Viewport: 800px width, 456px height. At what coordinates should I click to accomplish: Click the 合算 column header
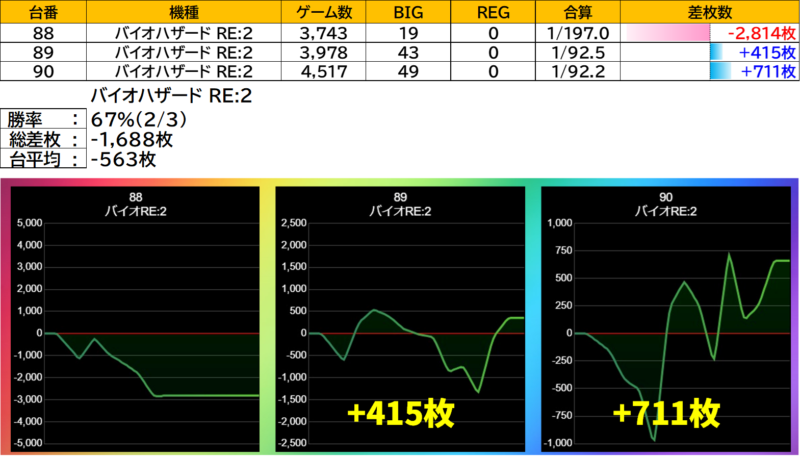click(578, 12)
